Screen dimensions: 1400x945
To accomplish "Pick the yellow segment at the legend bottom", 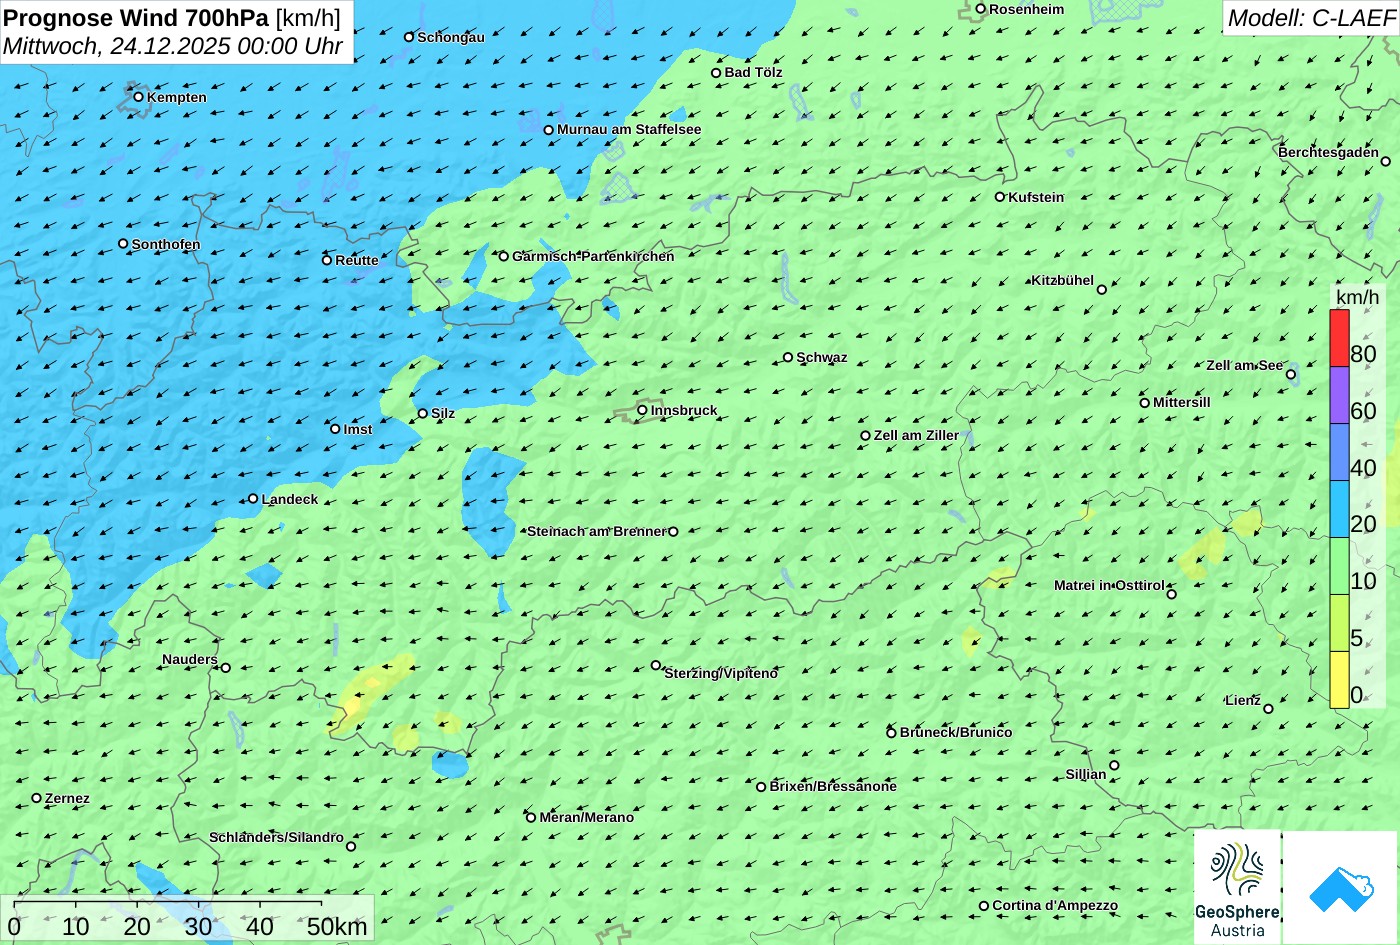I will pyautogui.click(x=1339, y=680).
